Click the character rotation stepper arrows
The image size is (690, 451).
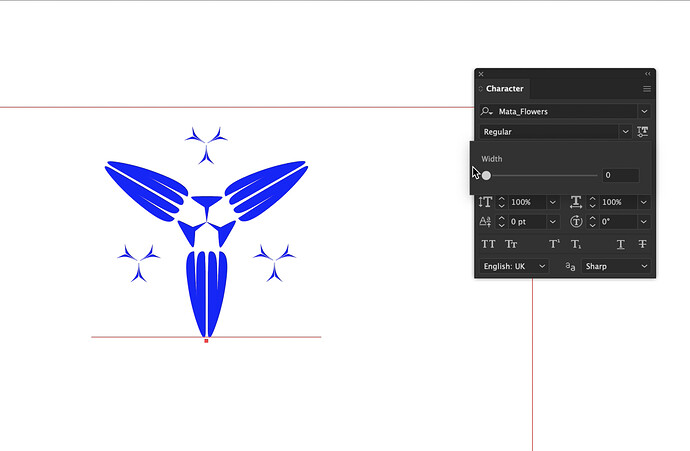pyautogui.click(x=592, y=222)
